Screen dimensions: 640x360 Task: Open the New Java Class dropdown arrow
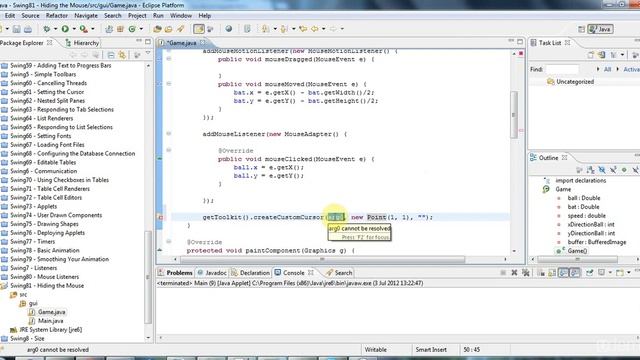[141, 29]
